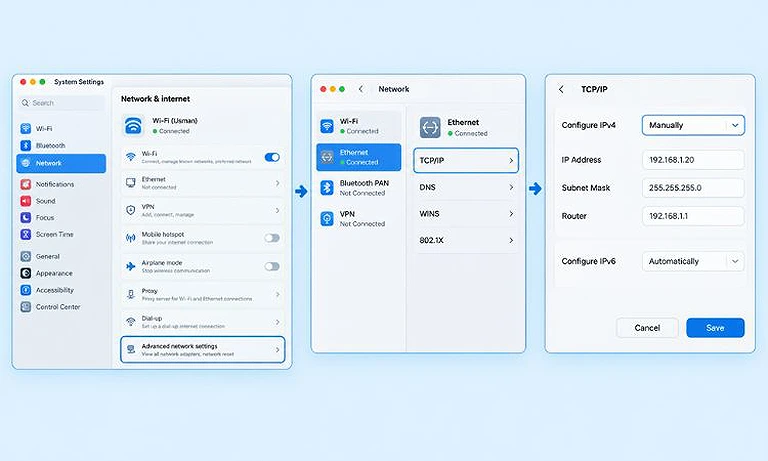Enable the Mobile hotspot toggle

coord(272,238)
